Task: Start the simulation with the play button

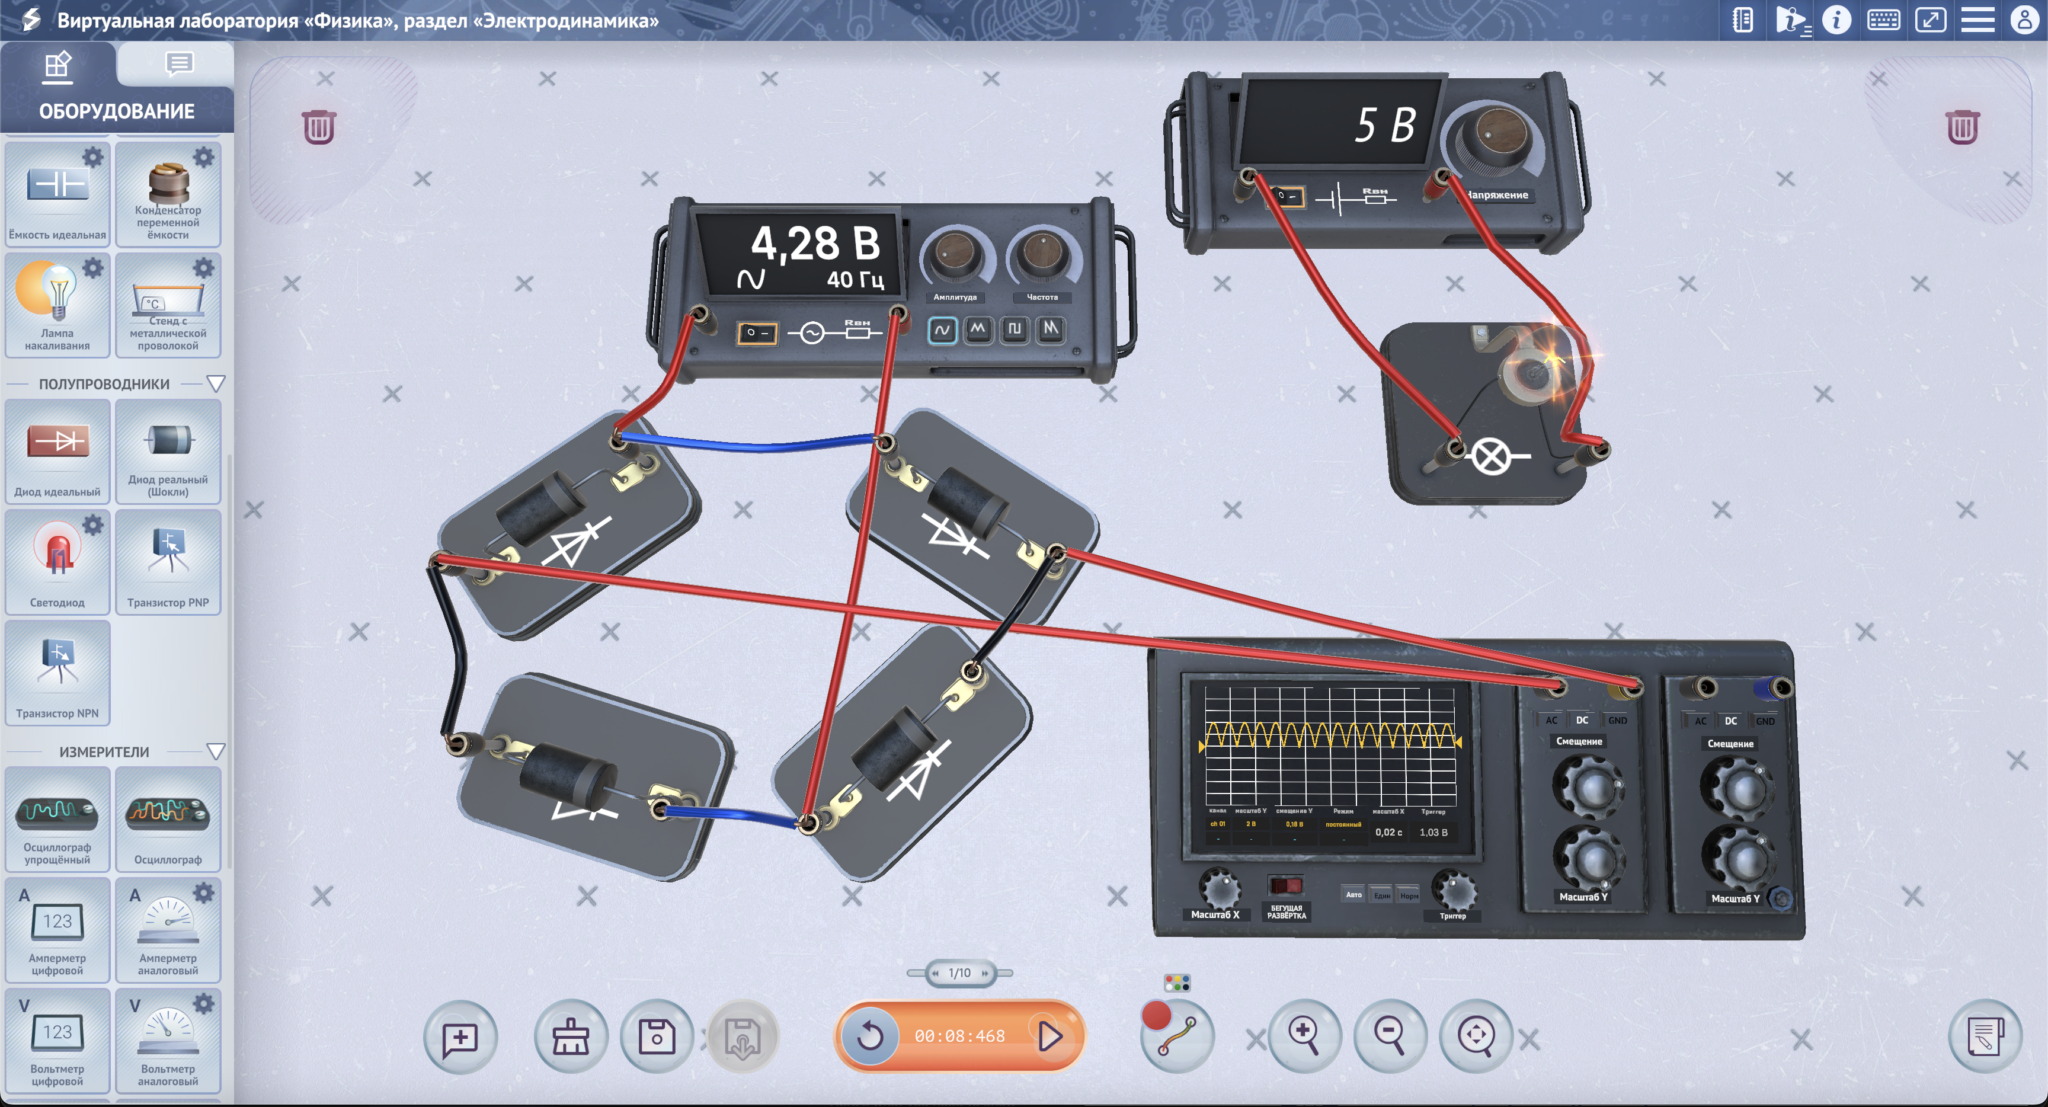Action: click(x=1049, y=1036)
